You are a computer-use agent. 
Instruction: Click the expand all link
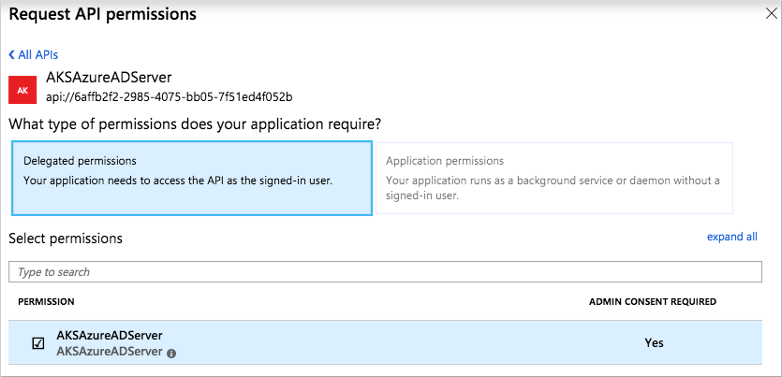(x=732, y=237)
